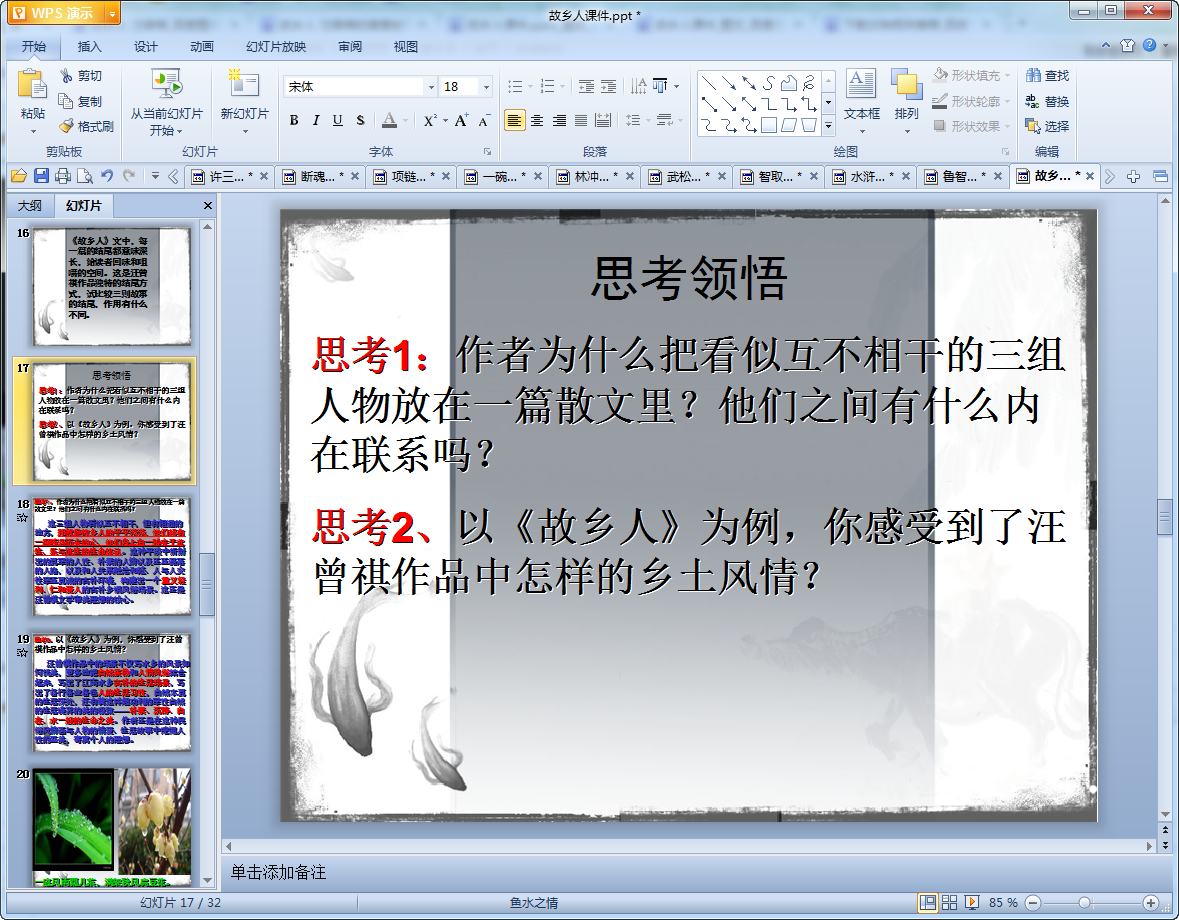Open the font name dropdown

pos(432,87)
